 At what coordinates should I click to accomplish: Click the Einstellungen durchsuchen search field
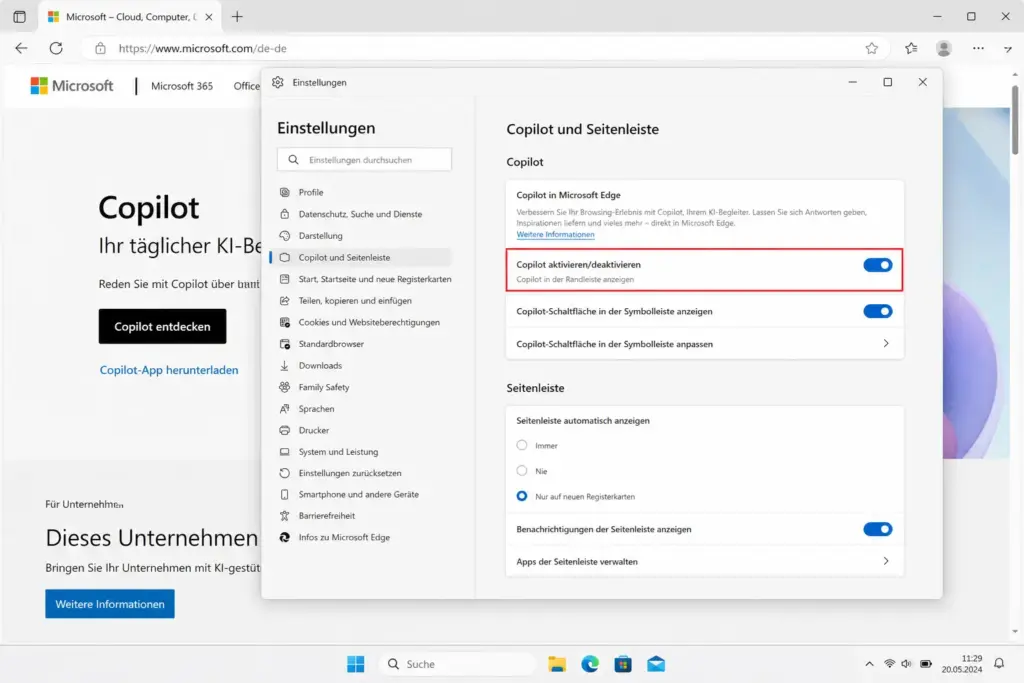pyautogui.click(x=364, y=159)
